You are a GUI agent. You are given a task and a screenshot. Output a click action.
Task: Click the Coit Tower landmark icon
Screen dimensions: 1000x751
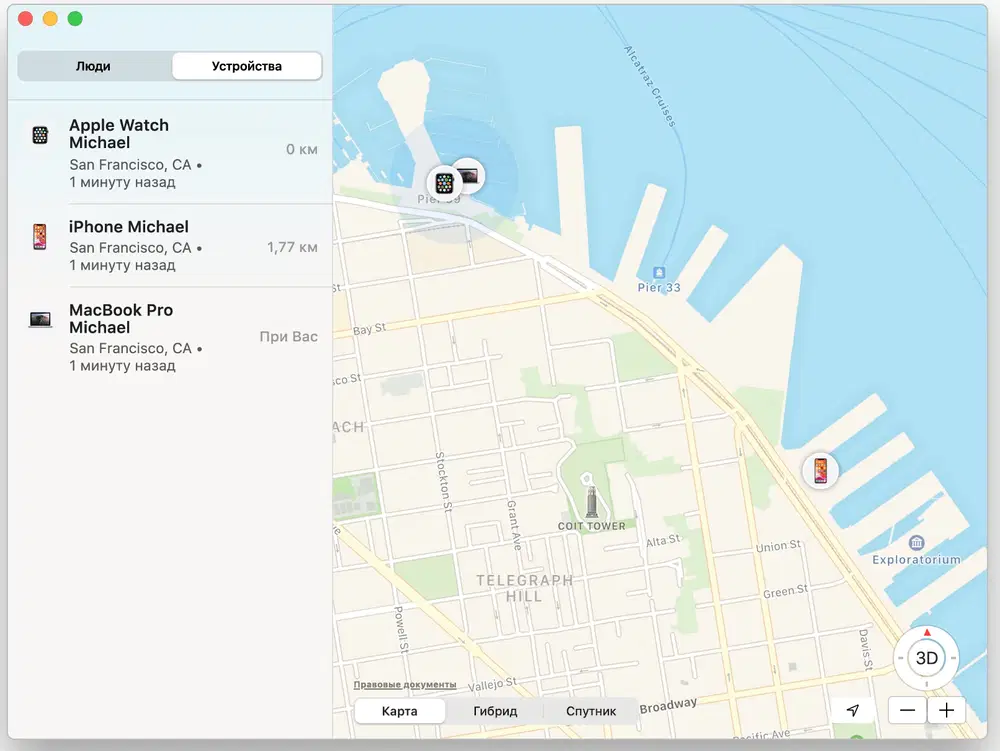point(591,500)
